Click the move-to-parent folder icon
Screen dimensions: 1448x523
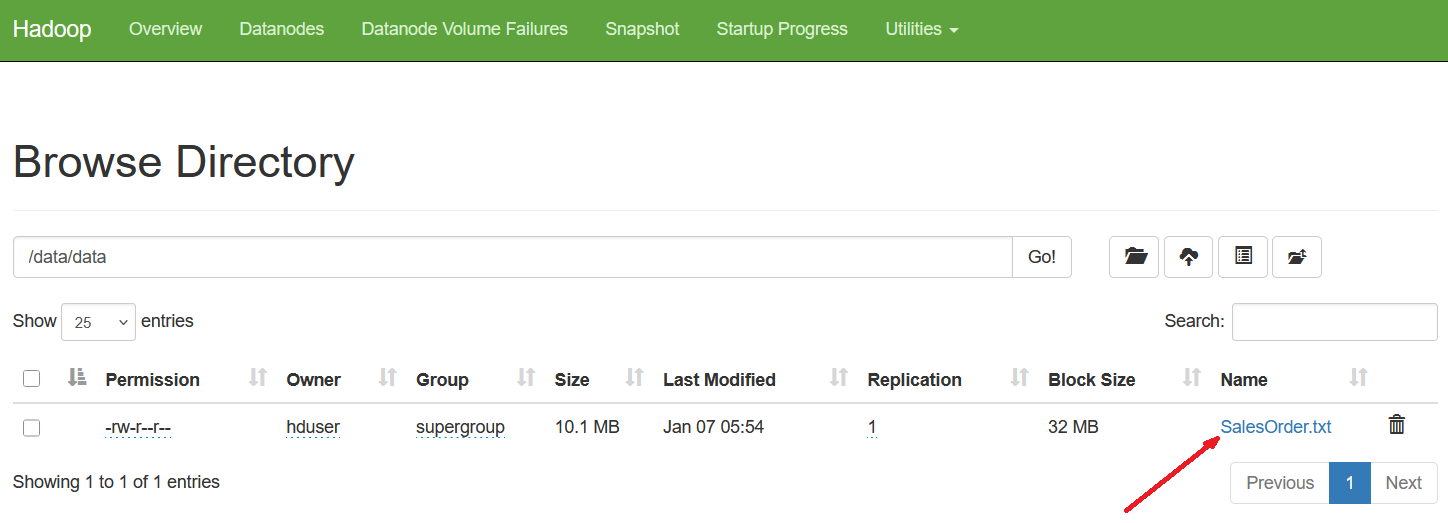(1297, 257)
